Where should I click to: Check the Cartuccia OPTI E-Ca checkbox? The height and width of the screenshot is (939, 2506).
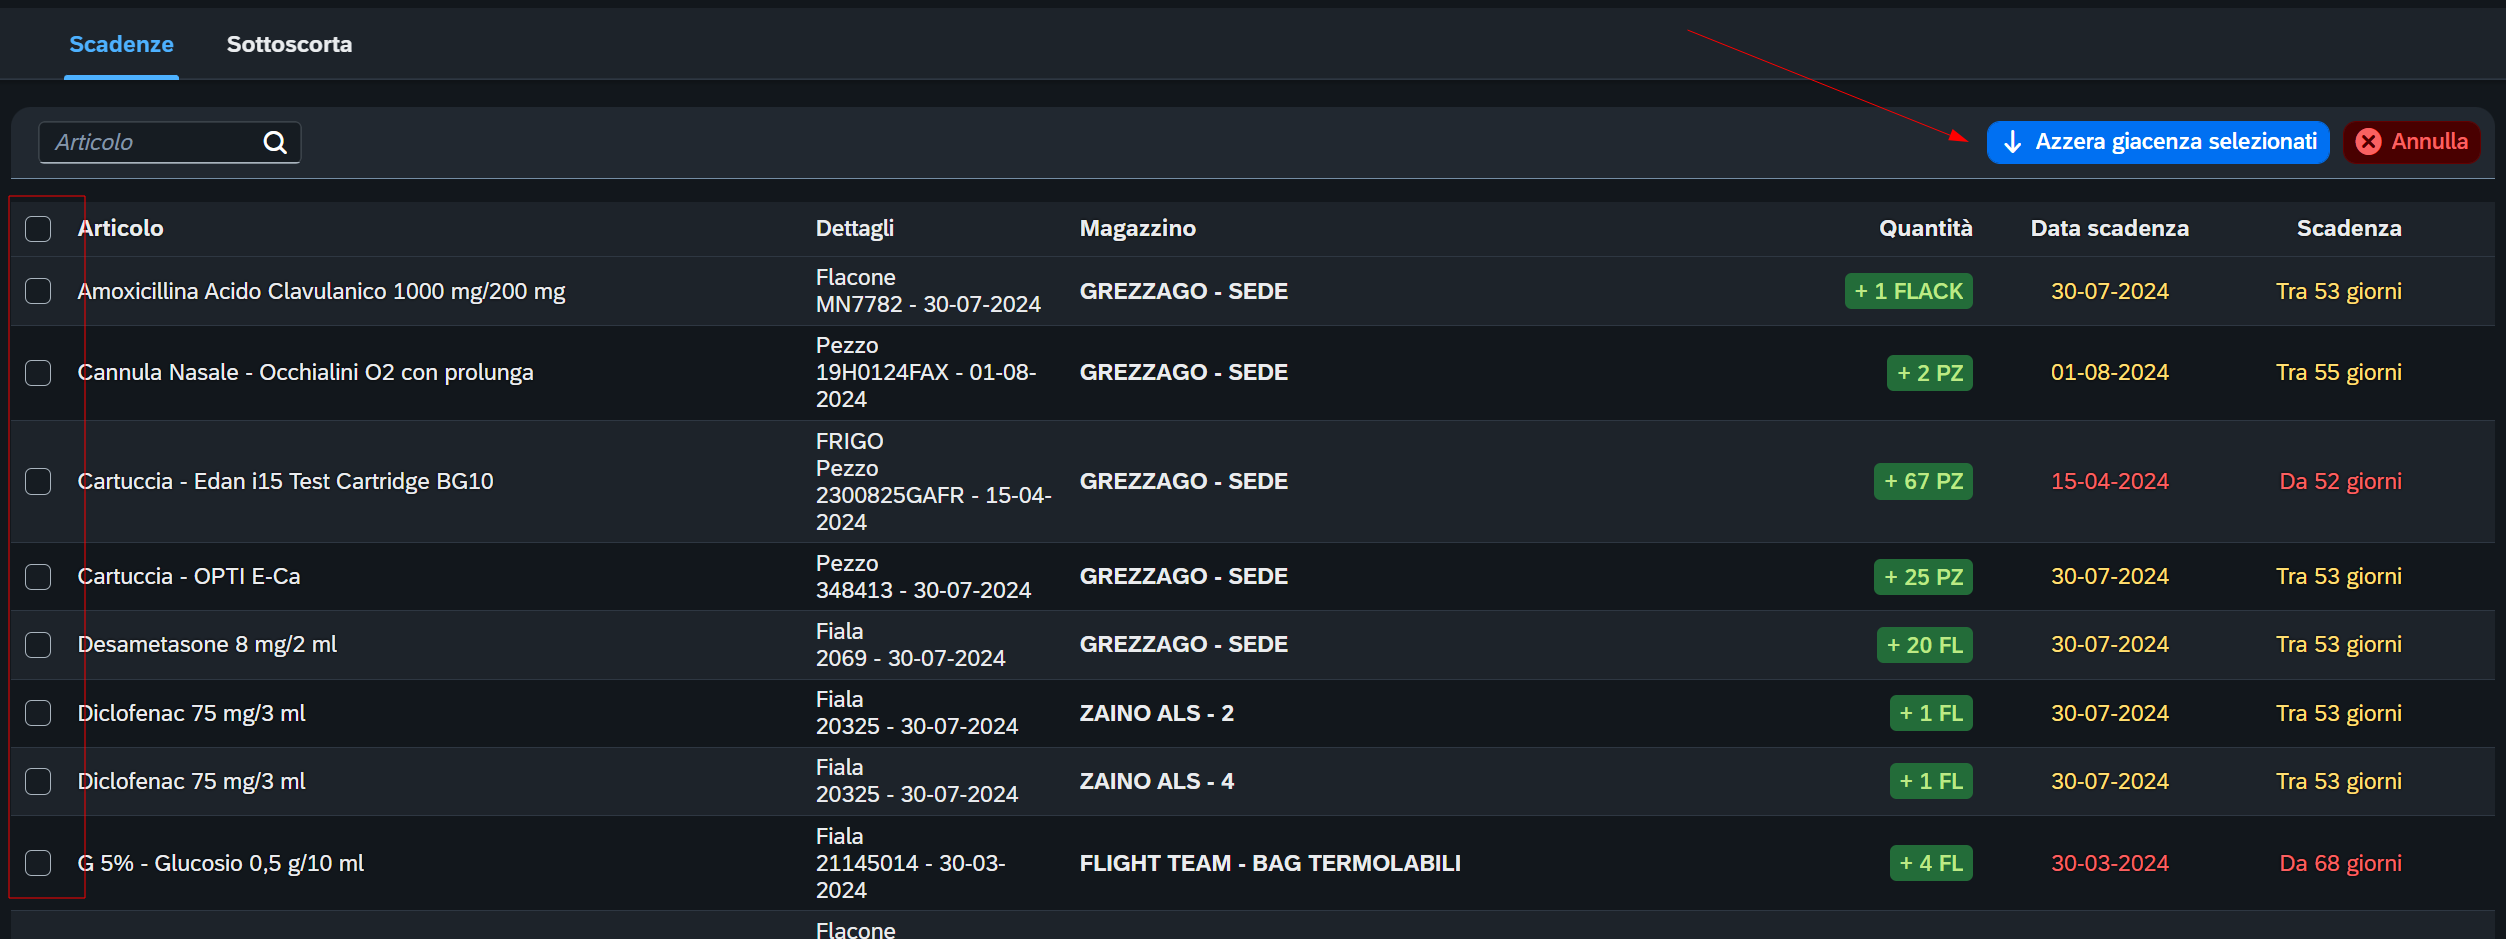[x=38, y=577]
